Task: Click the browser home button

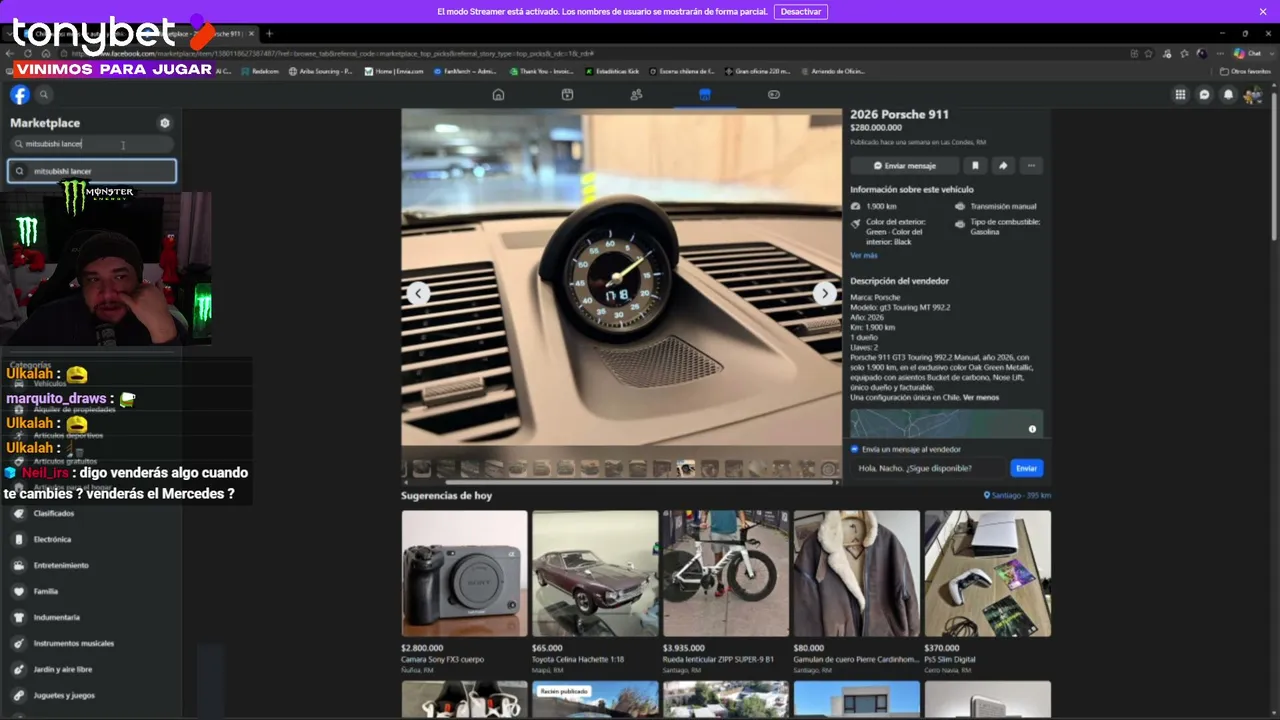Action: [46, 54]
